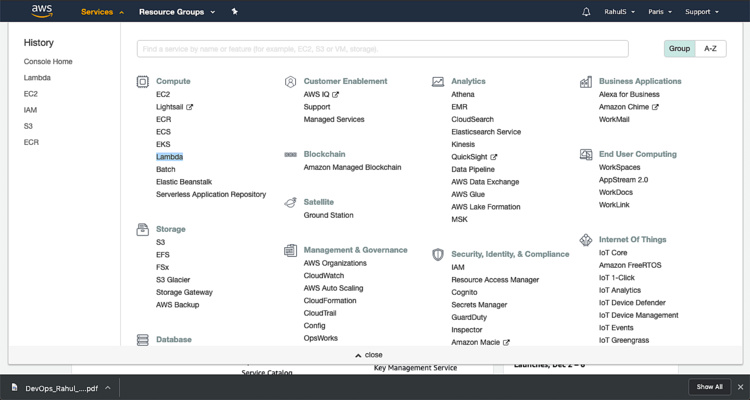Open the CloudWatch service link
750x400 pixels.
click(323, 275)
